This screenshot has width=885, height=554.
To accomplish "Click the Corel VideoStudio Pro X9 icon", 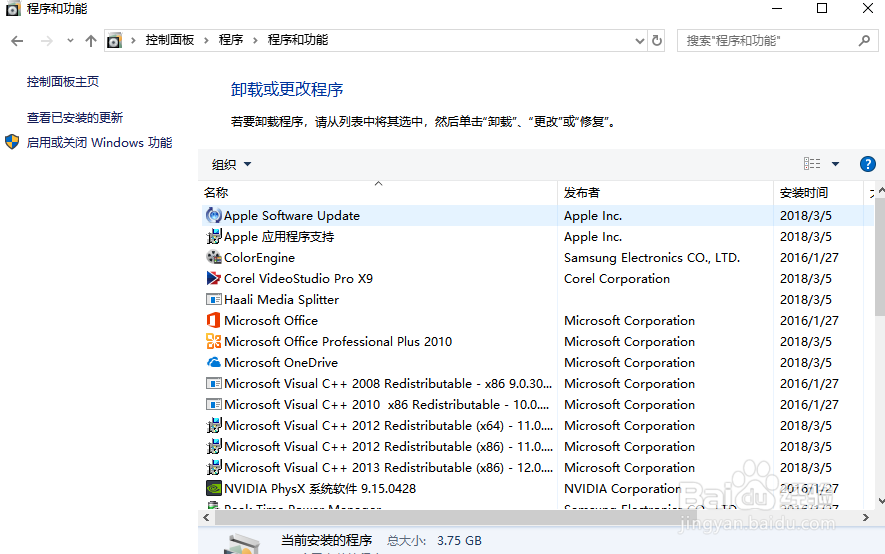I will 213,278.
